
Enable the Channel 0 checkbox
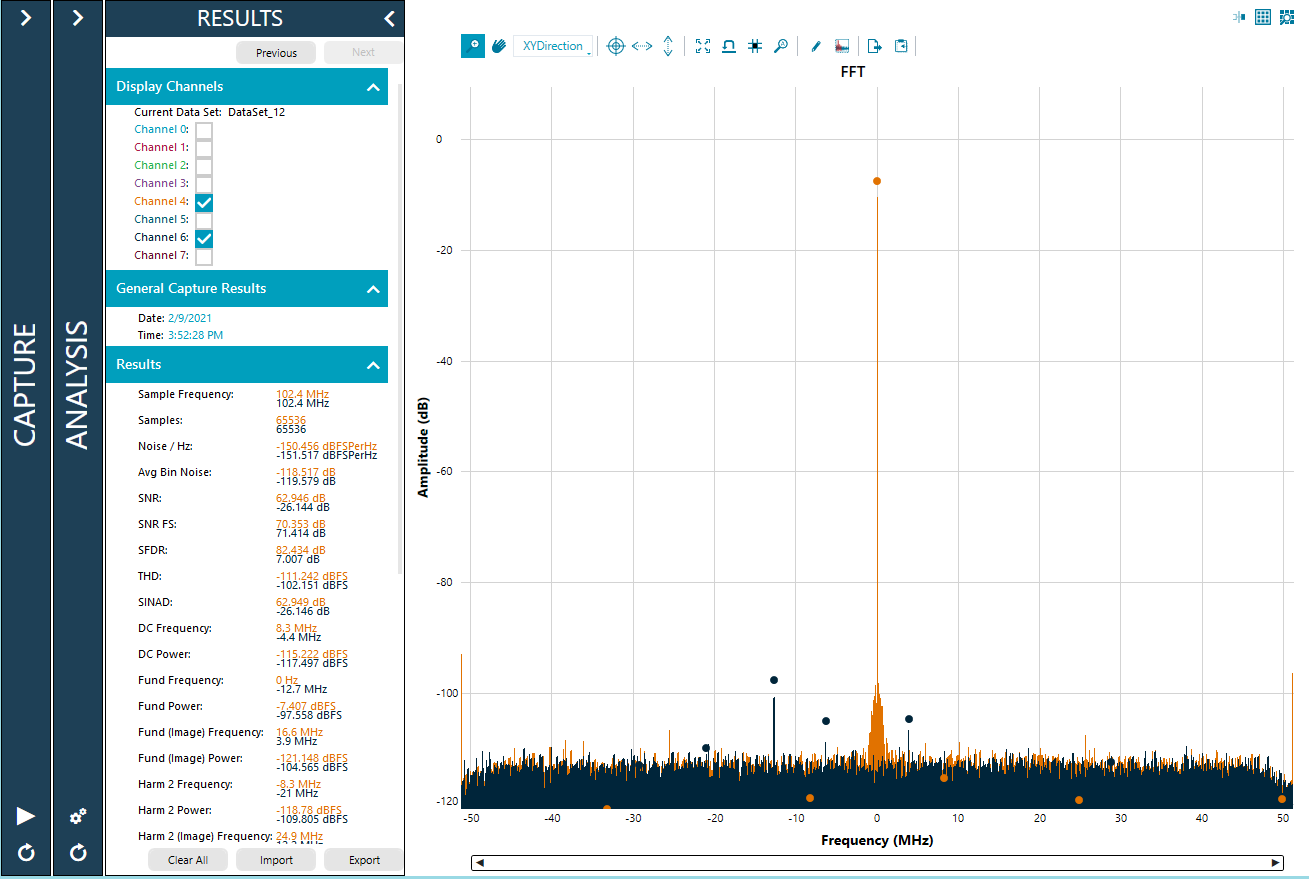pyautogui.click(x=204, y=130)
